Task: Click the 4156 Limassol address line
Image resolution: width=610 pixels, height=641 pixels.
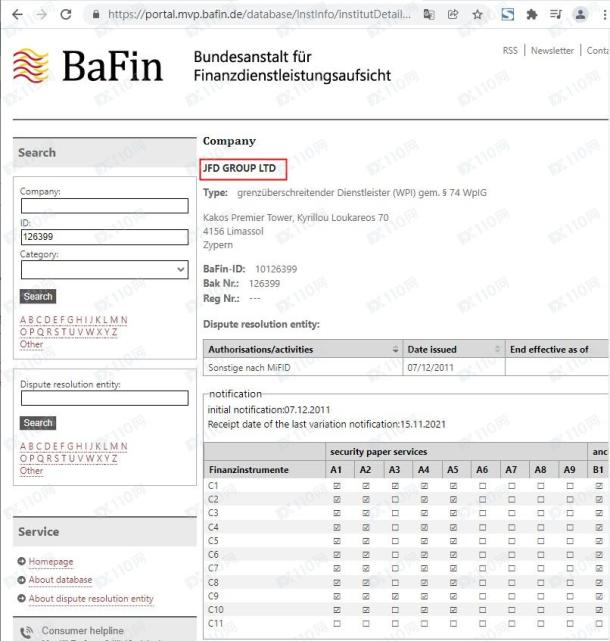Action: (233, 231)
